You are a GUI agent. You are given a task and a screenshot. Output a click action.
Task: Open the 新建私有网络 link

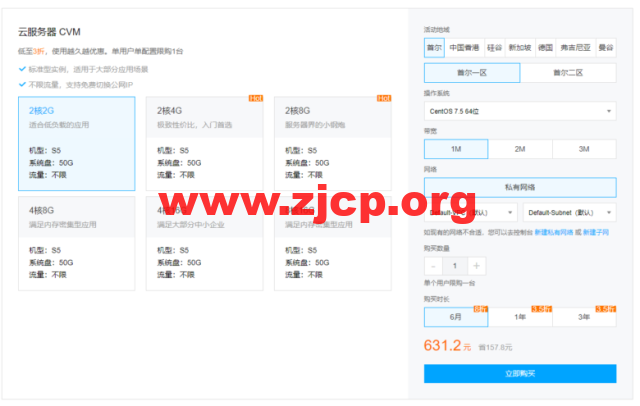(554, 232)
